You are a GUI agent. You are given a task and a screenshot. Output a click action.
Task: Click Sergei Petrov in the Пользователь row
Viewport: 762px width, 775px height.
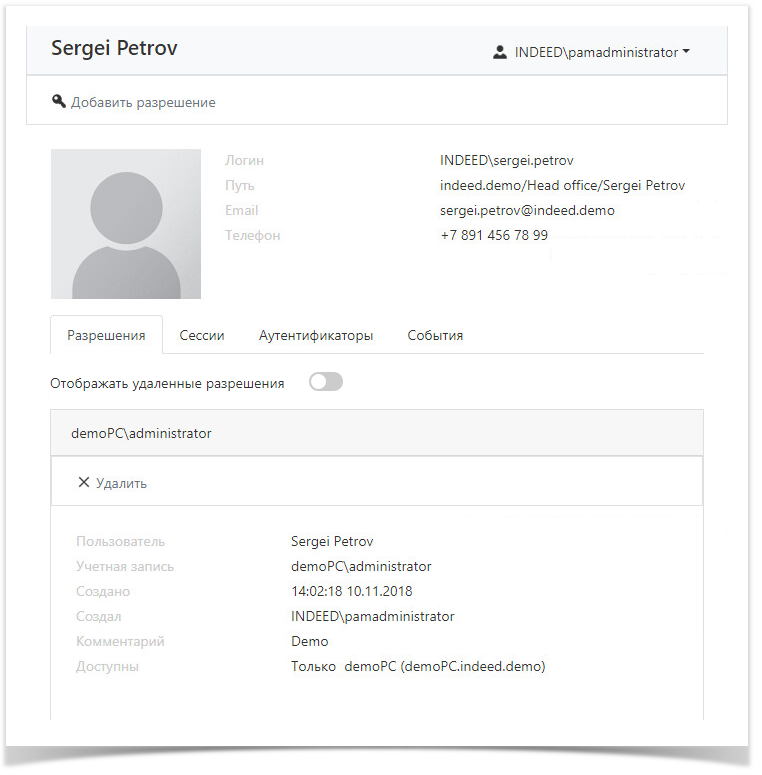point(332,541)
